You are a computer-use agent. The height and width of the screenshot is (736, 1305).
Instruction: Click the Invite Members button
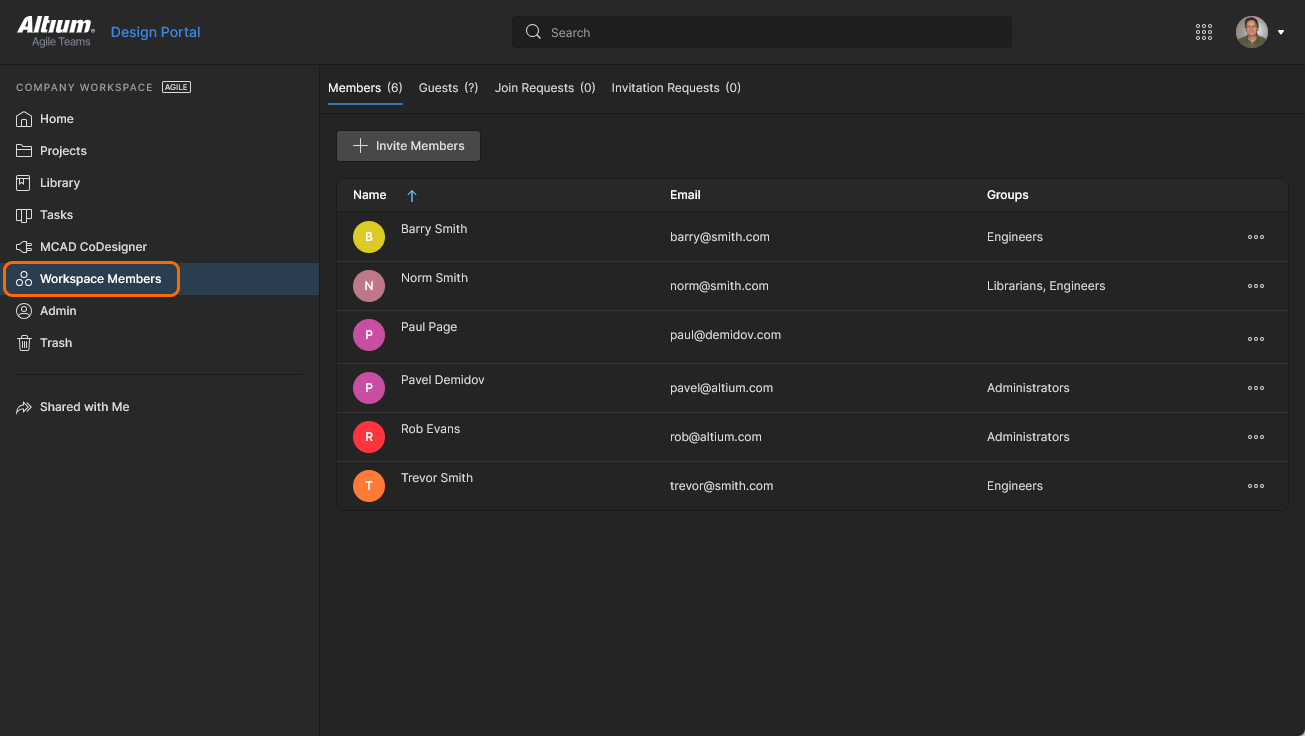[408, 146]
